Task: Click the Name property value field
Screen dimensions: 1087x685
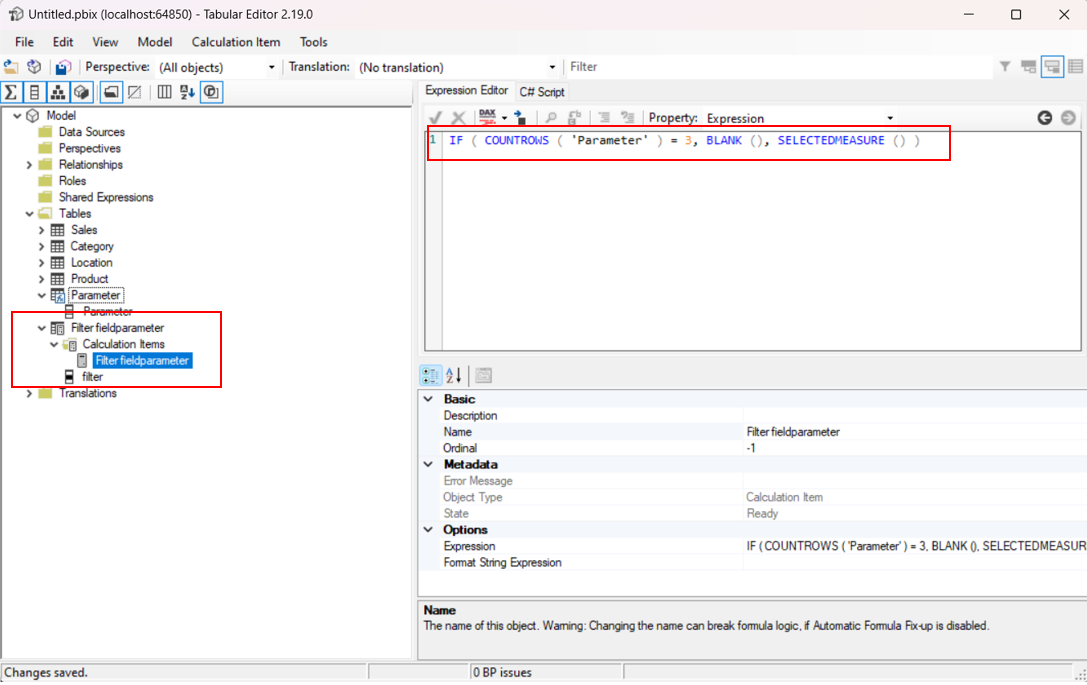Action: pos(915,432)
